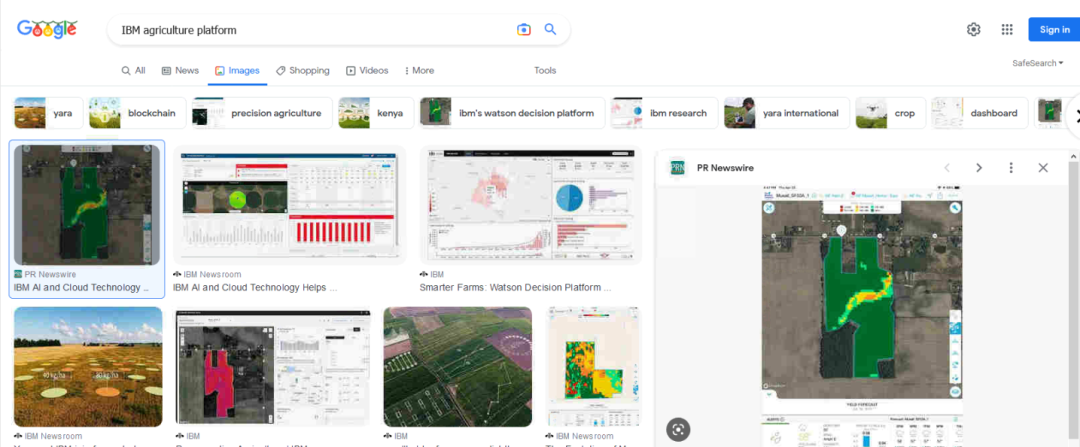Open three-dot options in preview panel
This screenshot has width=1080, height=447.
1011,168
